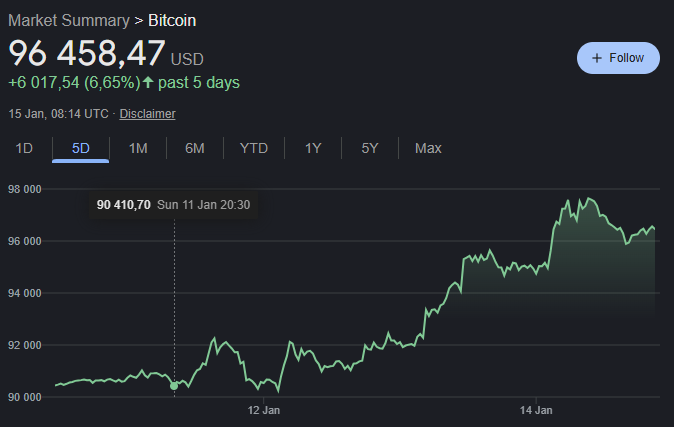
Task: Click the Bitcoin title text
Action: pos(172,21)
